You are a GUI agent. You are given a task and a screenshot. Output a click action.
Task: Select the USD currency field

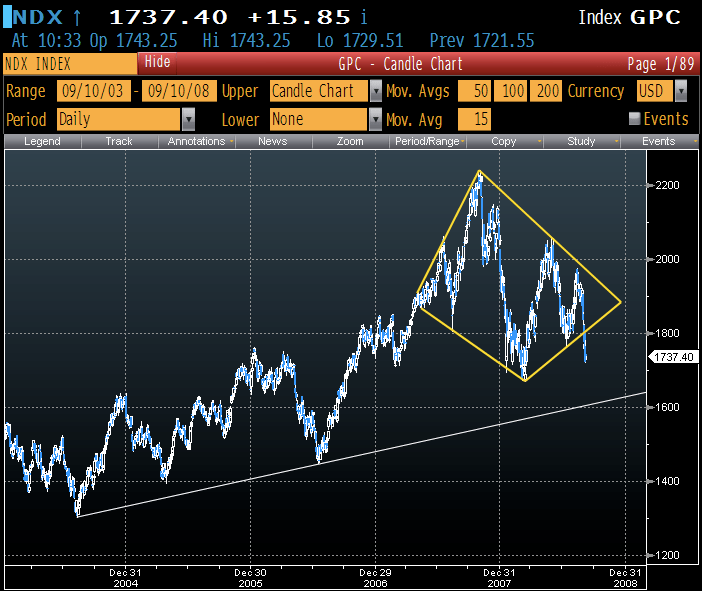coord(655,91)
